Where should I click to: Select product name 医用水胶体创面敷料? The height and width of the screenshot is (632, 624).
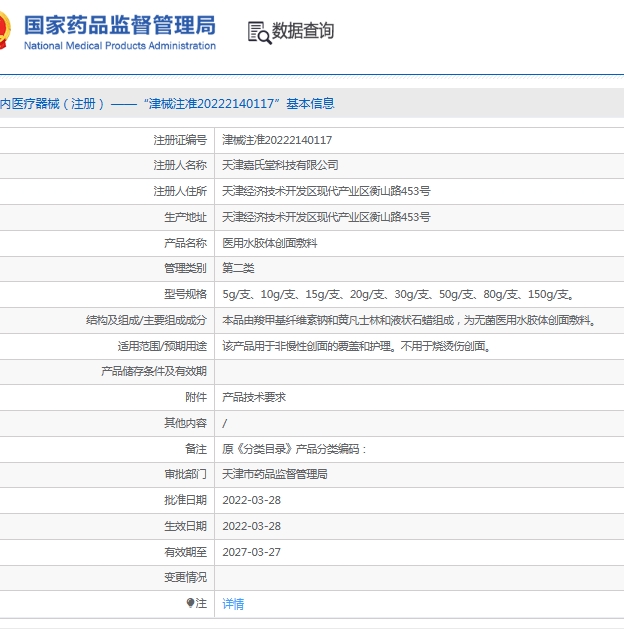tap(270, 243)
